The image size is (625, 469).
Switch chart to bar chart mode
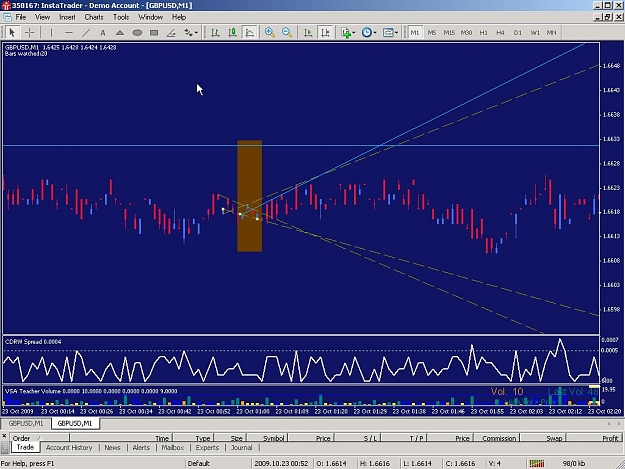click(x=216, y=33)
